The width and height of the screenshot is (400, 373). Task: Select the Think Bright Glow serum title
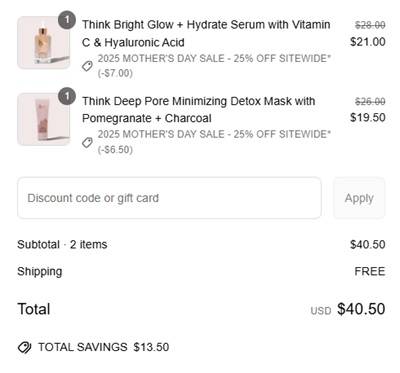[x=206, y=33]
